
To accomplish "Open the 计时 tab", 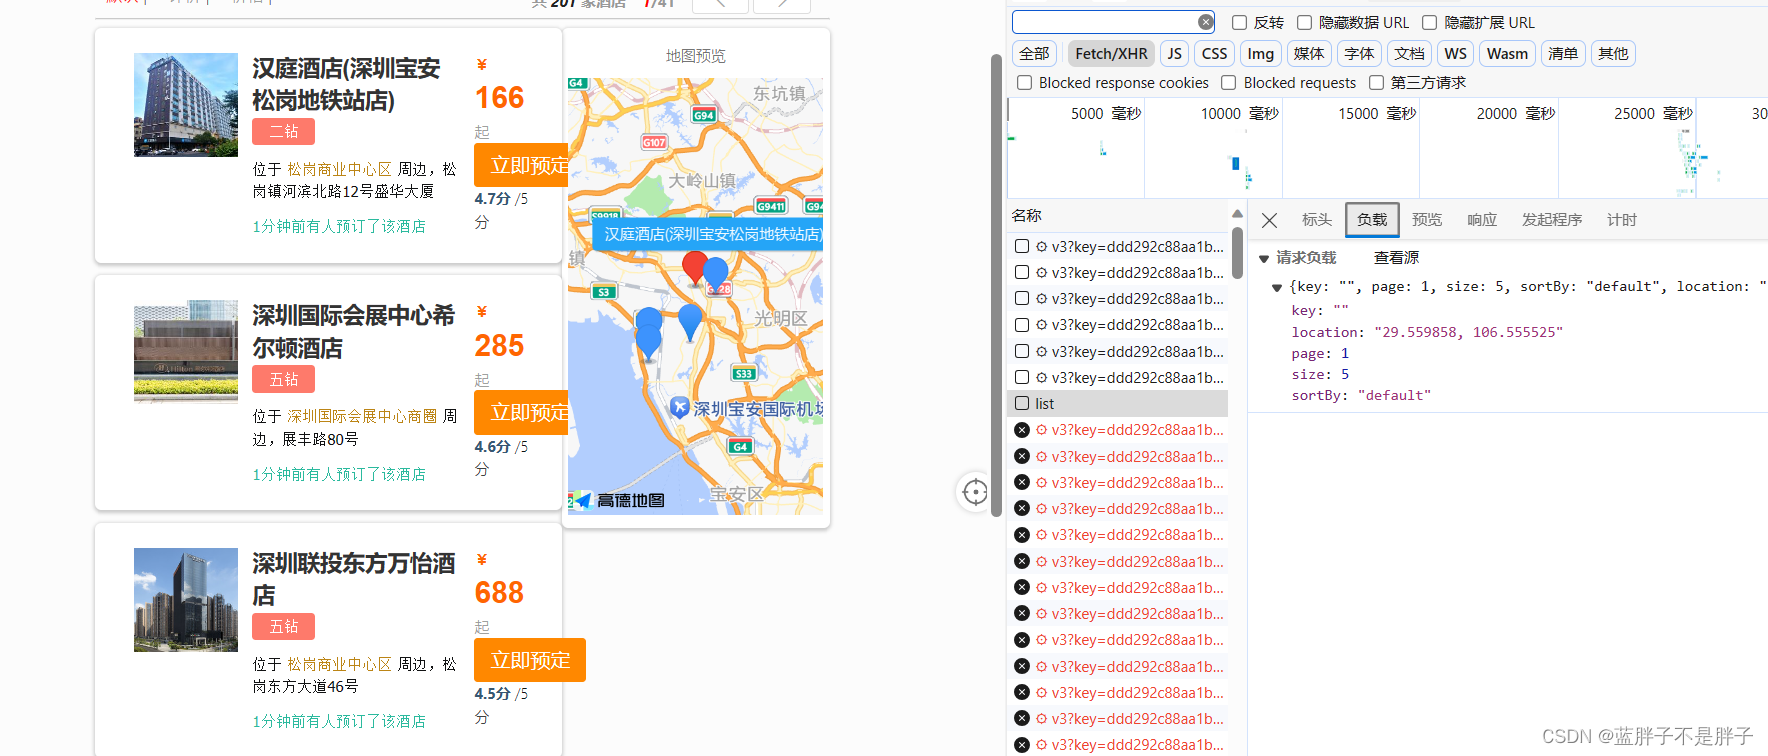I will (x=1622, y=220).
